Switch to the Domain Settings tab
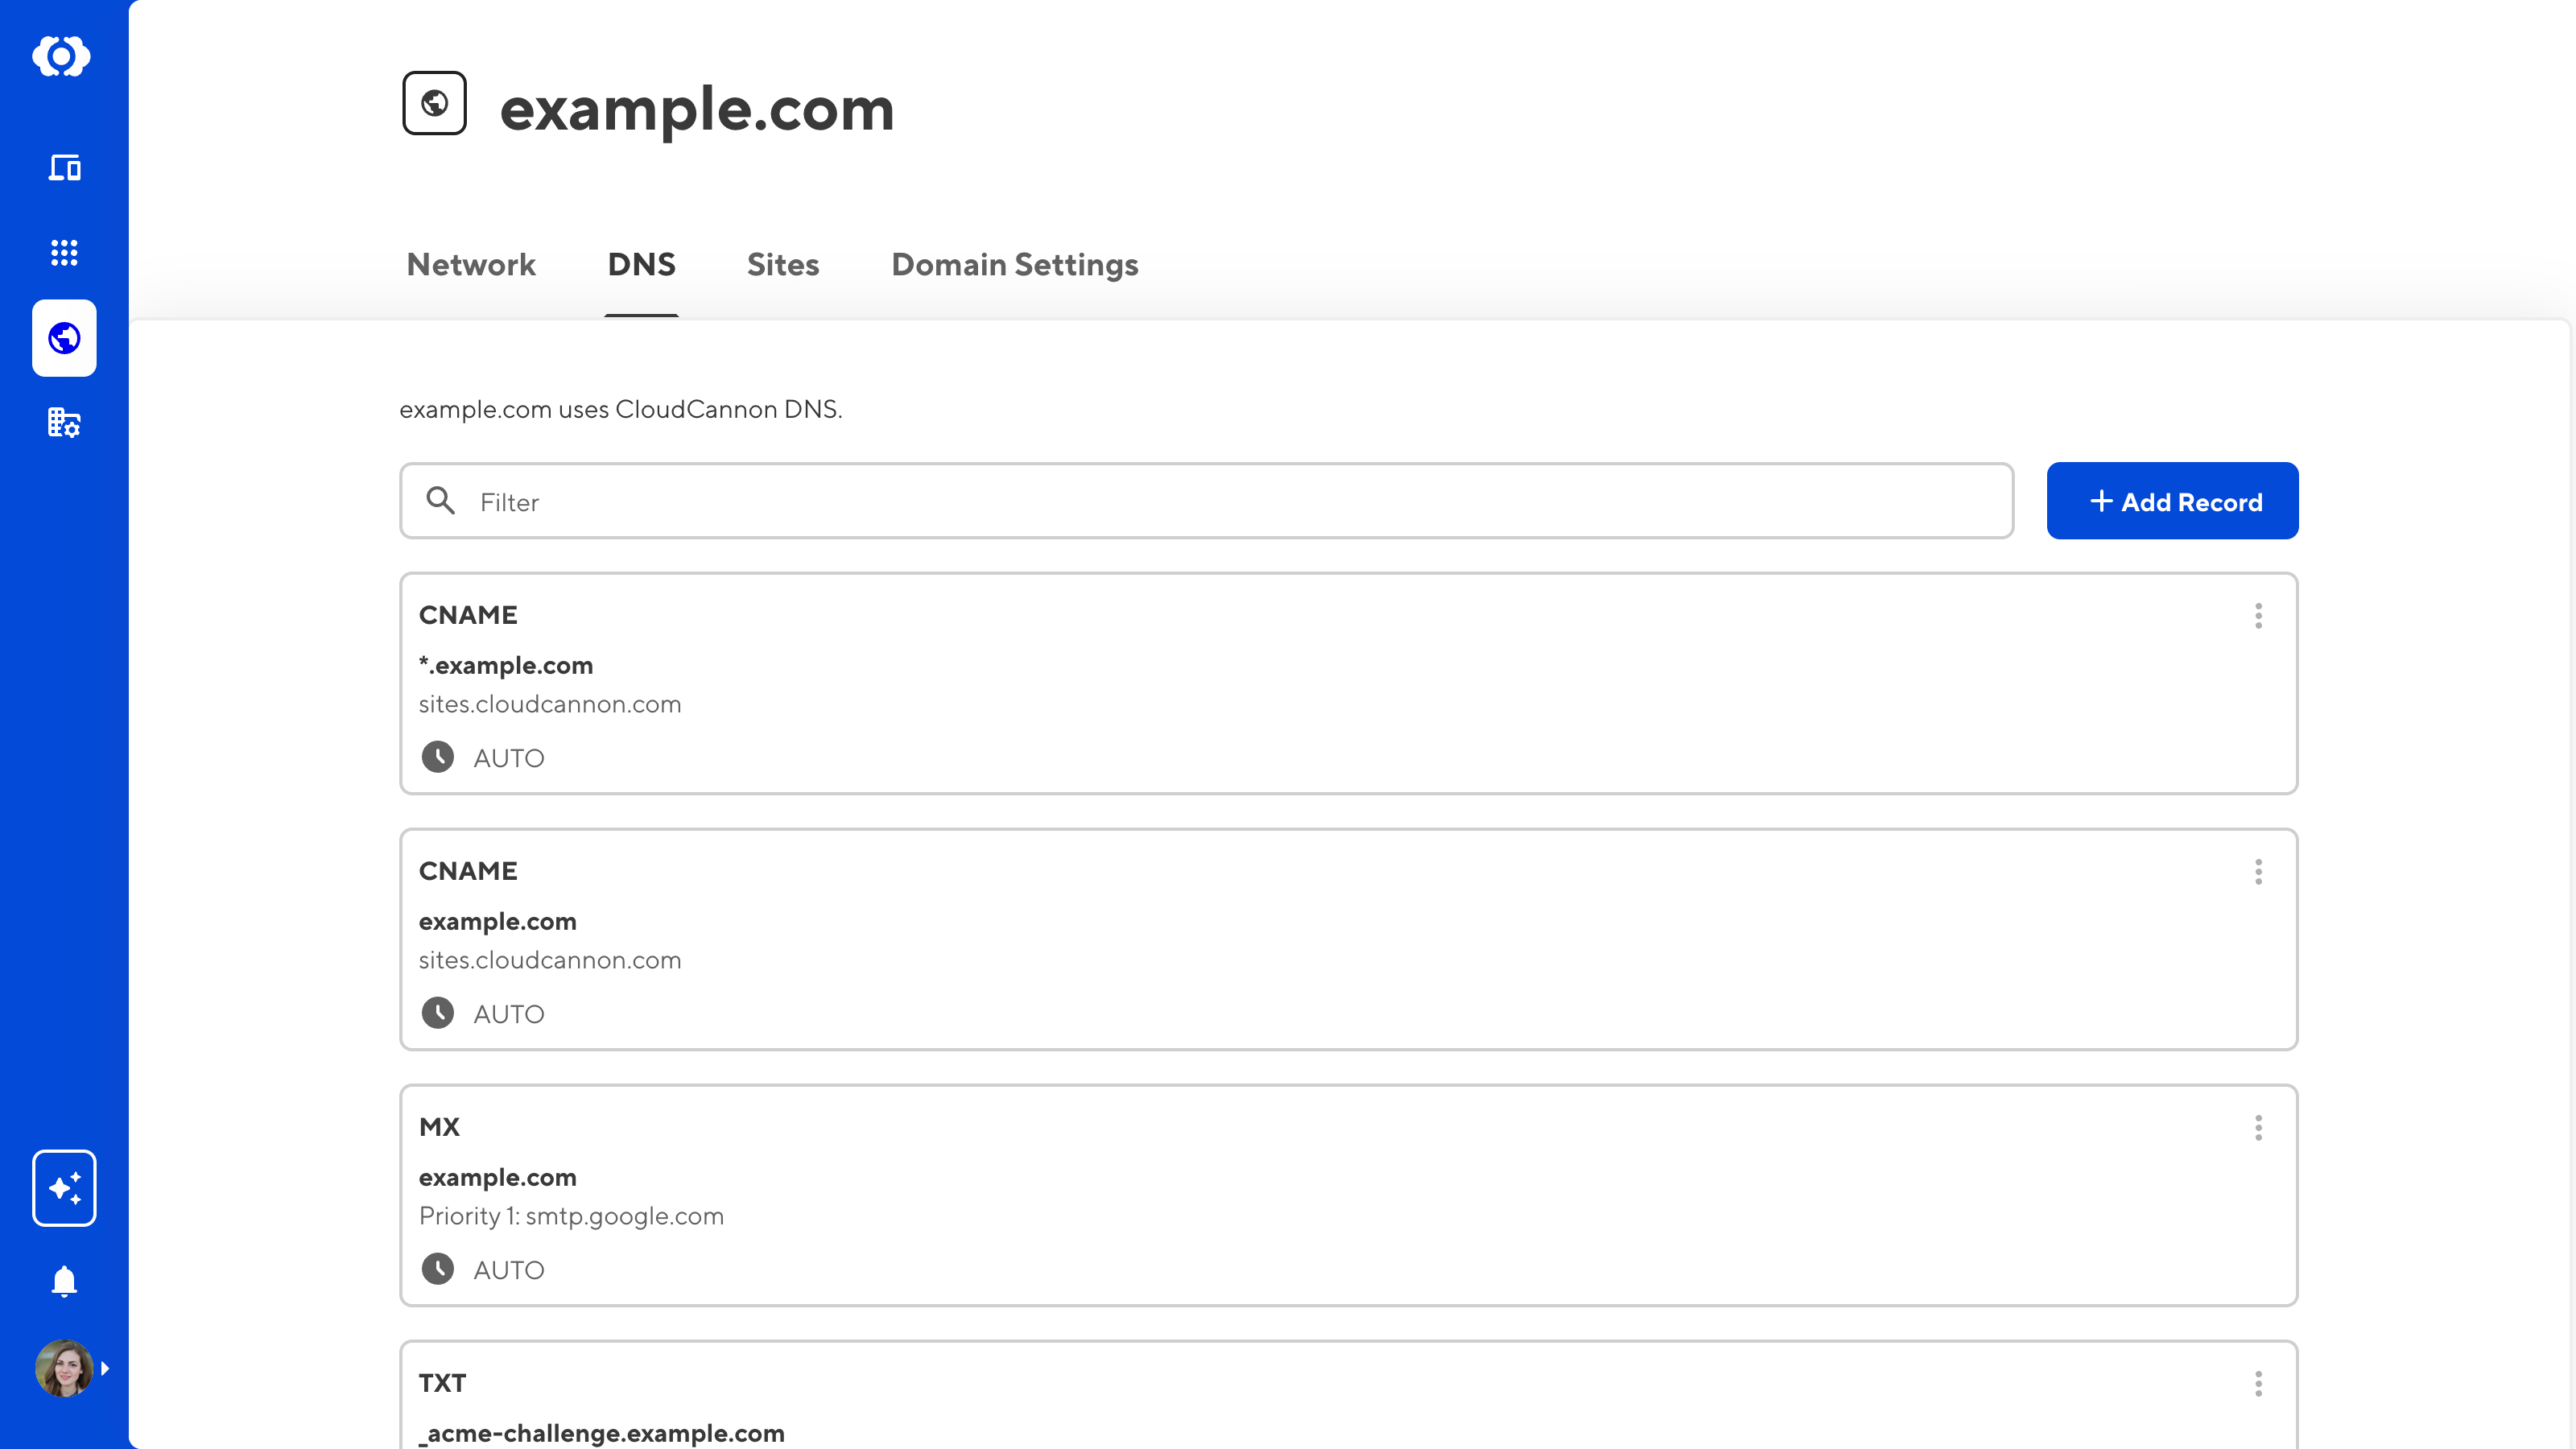Screen dimensions: 2576x1449 point(1014,265)
